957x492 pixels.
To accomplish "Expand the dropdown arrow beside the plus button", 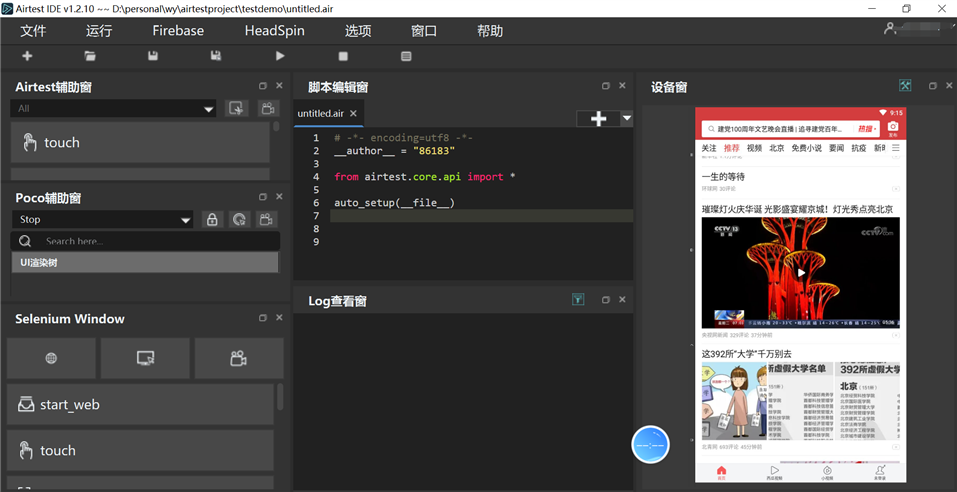I will [627, 118].
